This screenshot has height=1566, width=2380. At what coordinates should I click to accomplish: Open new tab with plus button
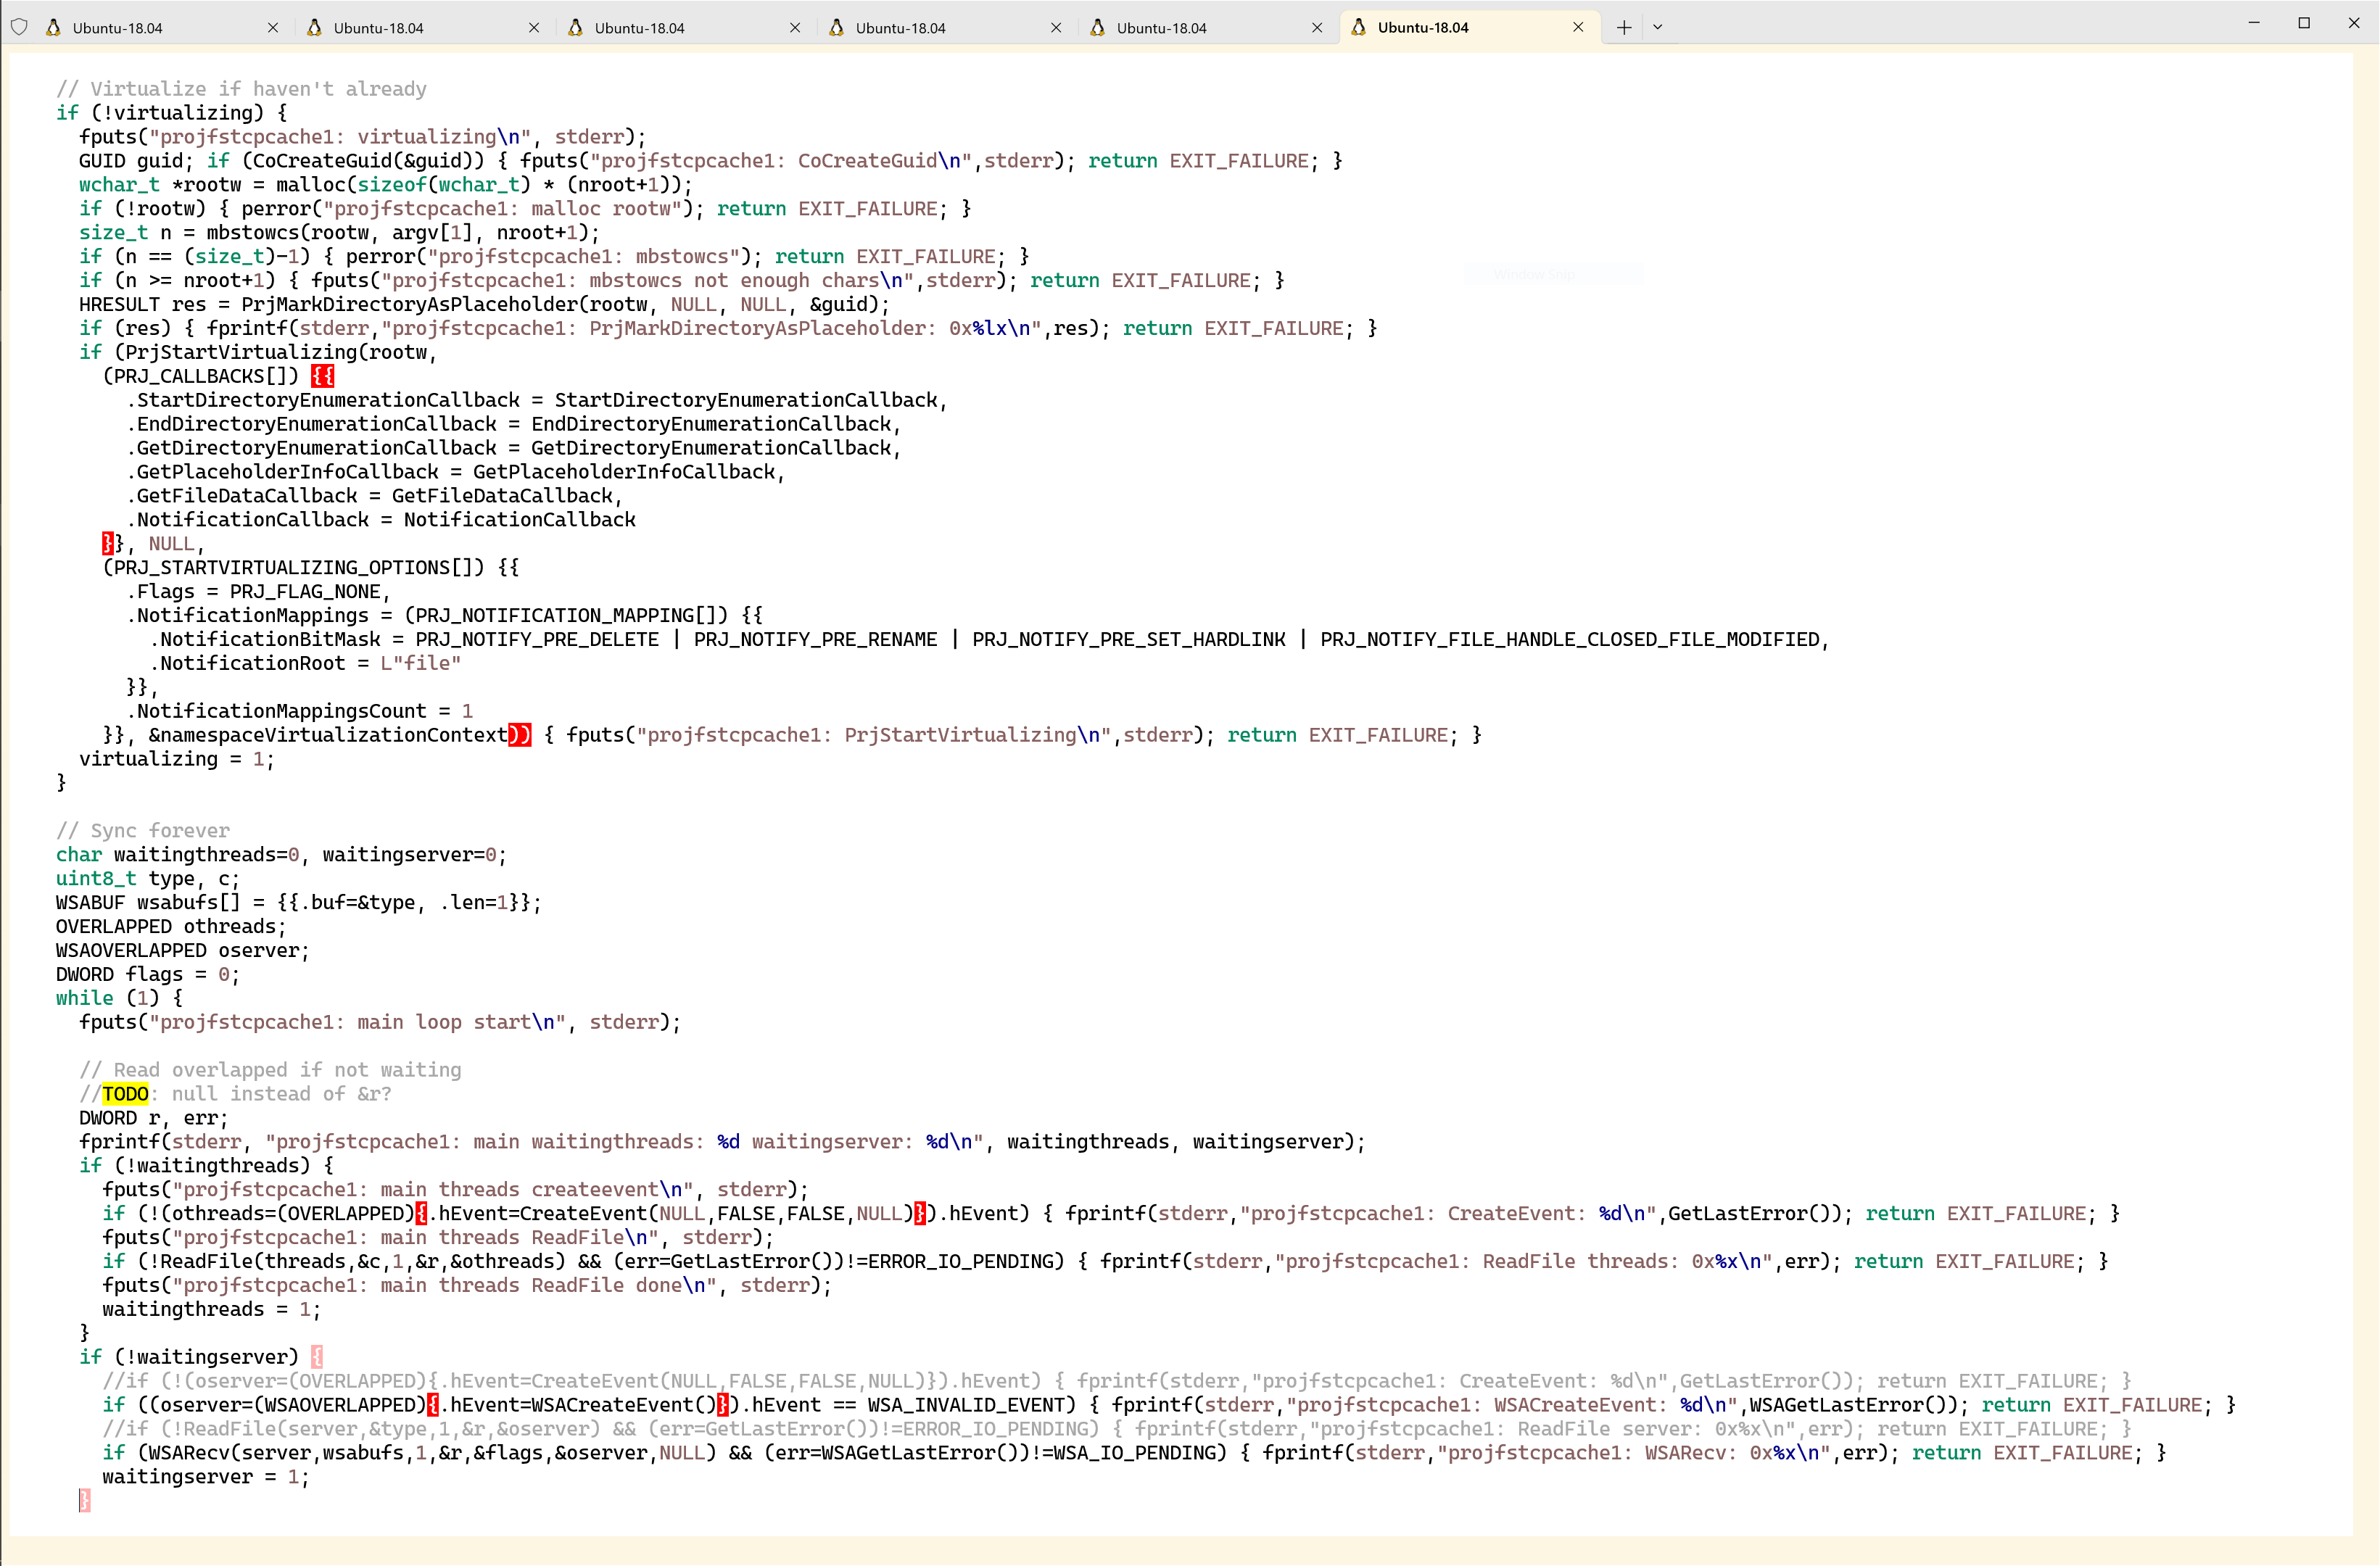[1624, 27]
